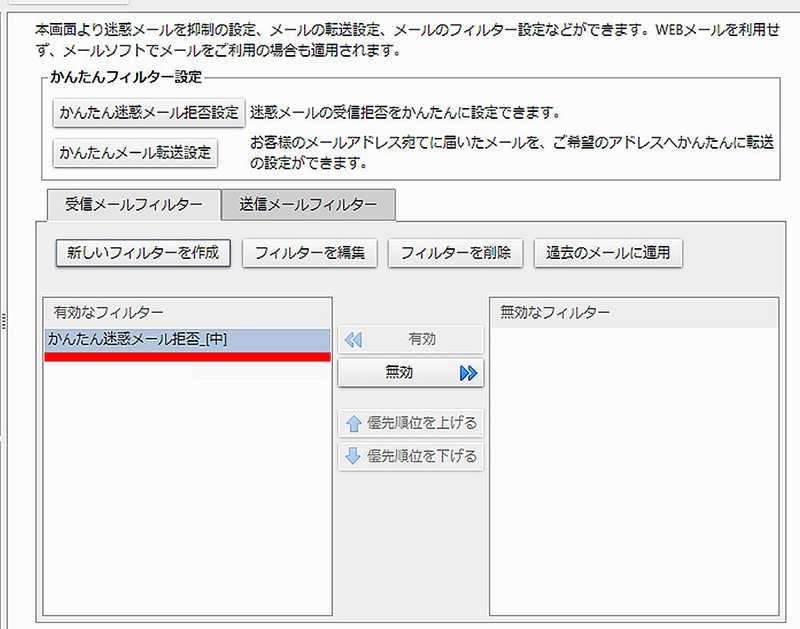Open かんたんメール転送設定
The width and height of the screenshot is (800, 629).
(135, 153)
